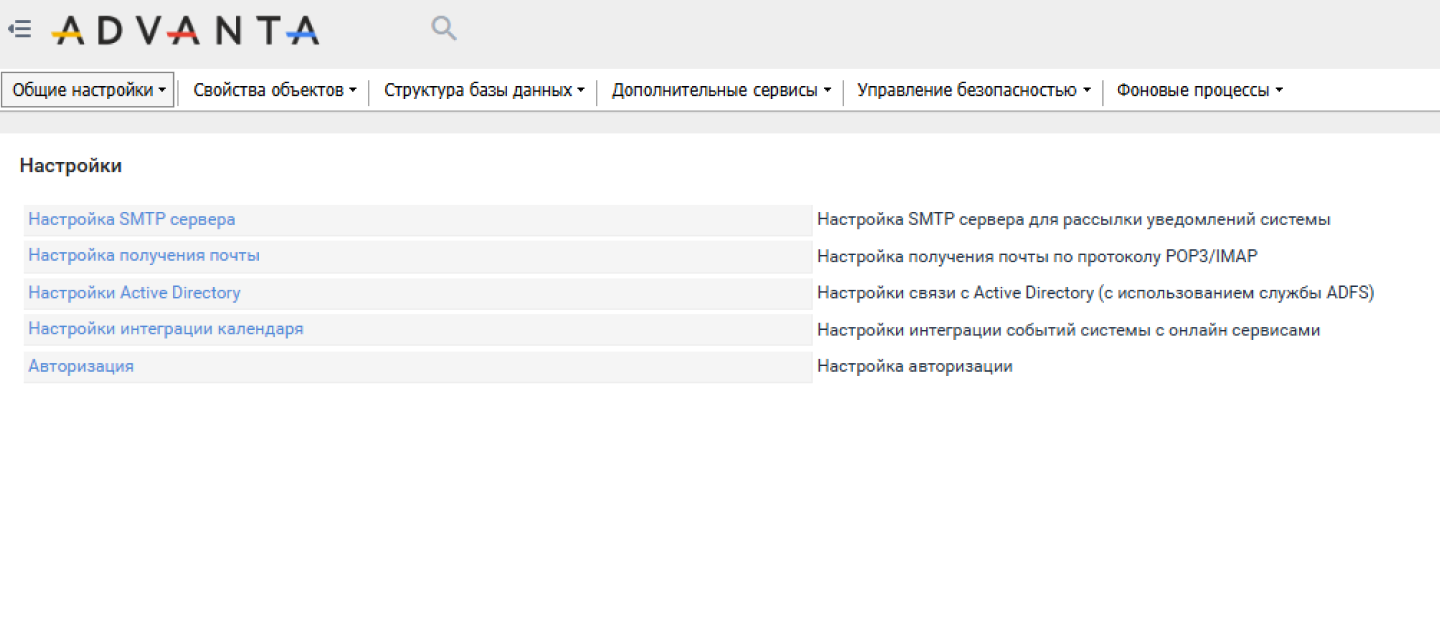Expand the Структура базы данных dropdown
This screenshot has width=1440, height=640.
484,90
